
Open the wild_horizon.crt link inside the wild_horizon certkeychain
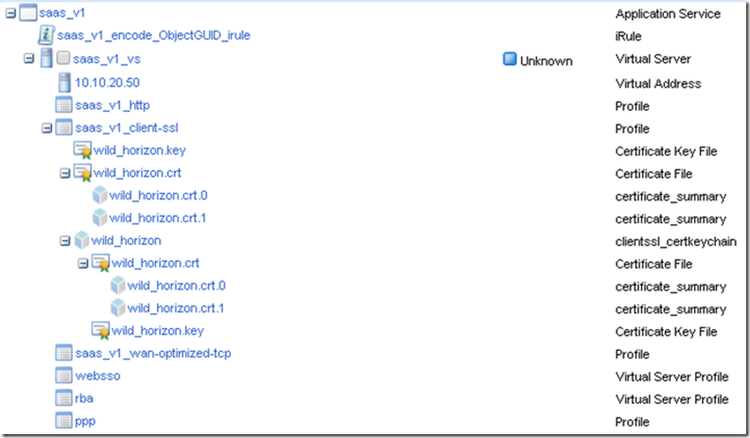pyautogui.click(x=155, y=263)
